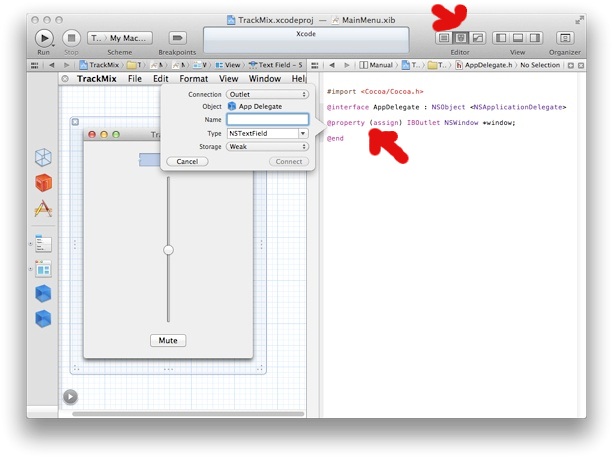Screen dimensions: 613x458
Task: Toggle the Breakpoints button
Action: 177,38
